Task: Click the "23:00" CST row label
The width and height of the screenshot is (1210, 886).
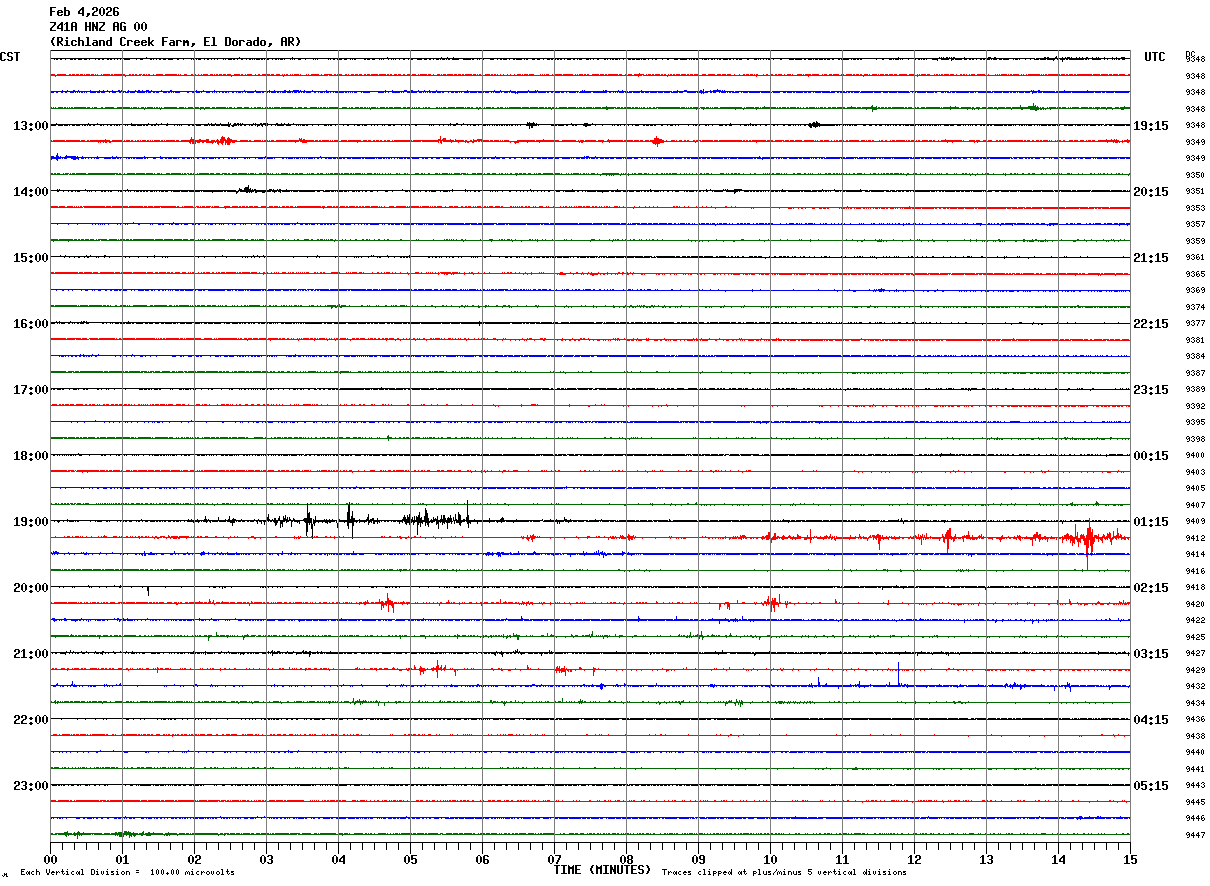Action: coord(31,786)
